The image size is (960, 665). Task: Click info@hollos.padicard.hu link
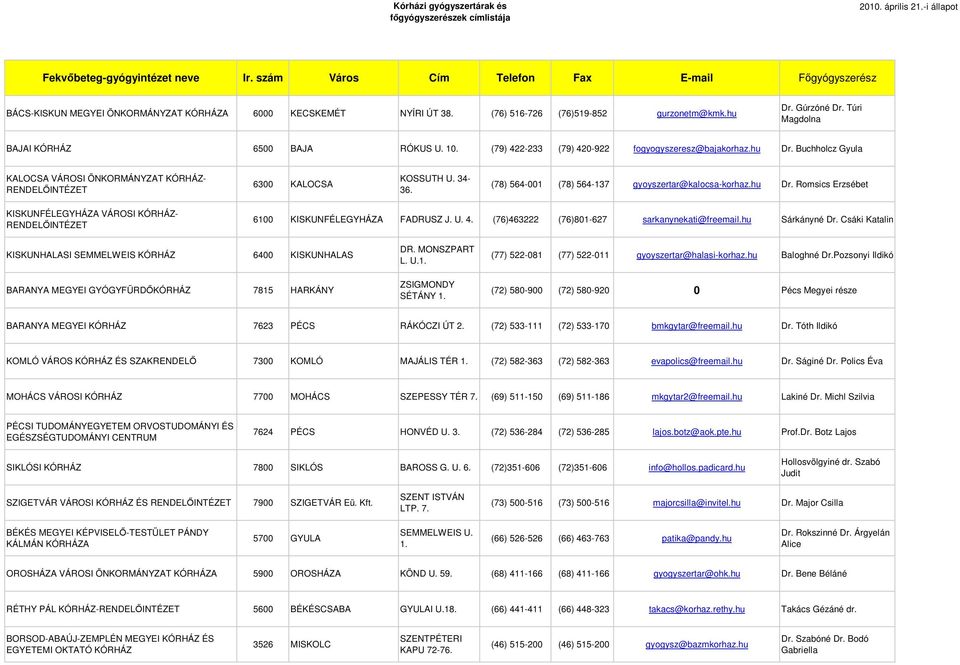coord(696,468)
